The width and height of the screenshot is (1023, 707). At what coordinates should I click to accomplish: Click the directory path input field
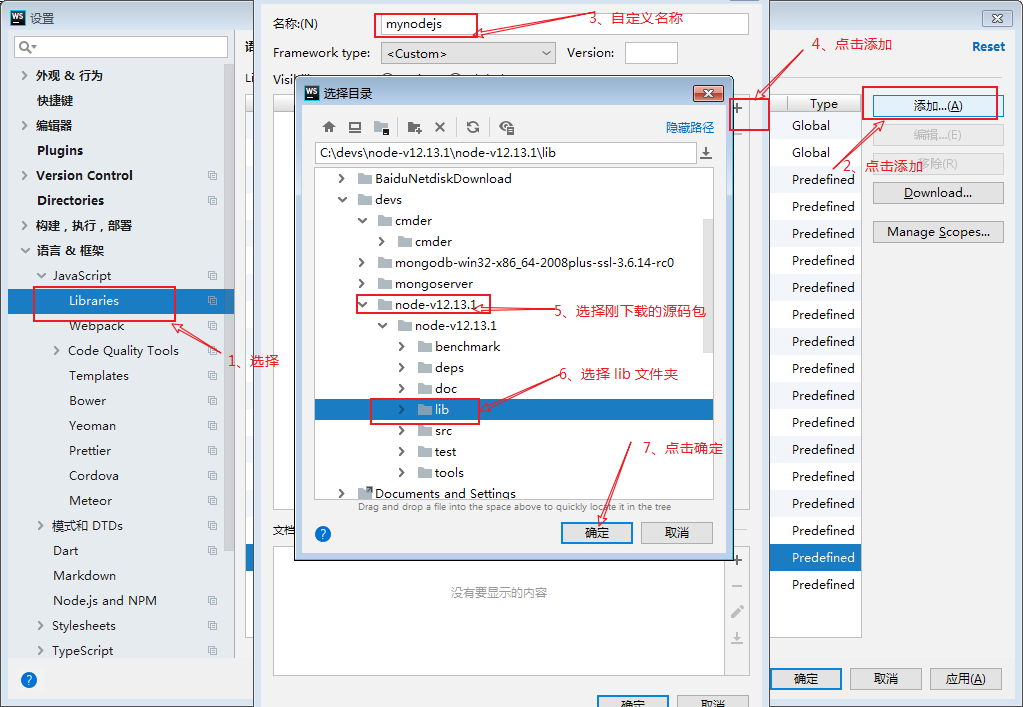point(506,153)
